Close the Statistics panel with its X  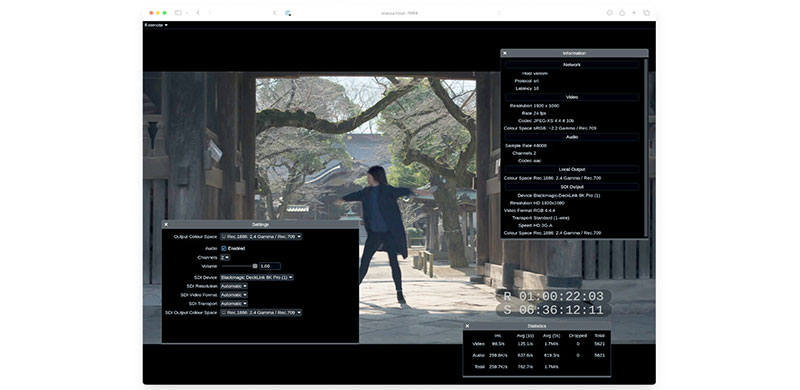[467, 326]
